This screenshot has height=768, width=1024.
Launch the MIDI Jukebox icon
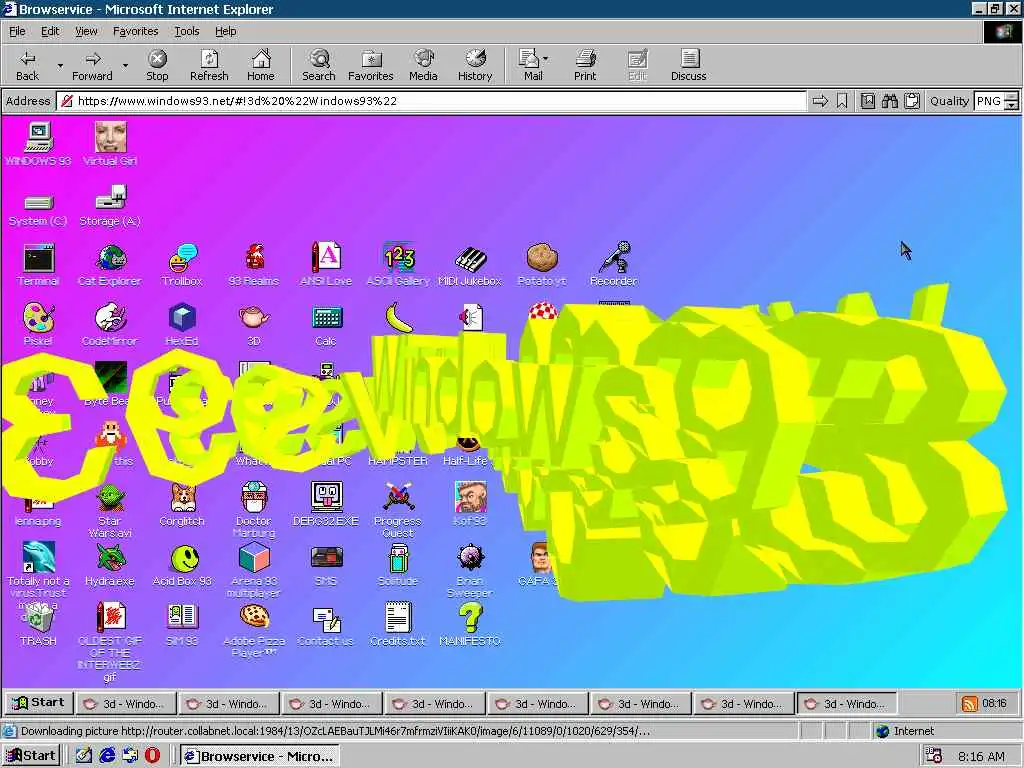pos(470,264)
